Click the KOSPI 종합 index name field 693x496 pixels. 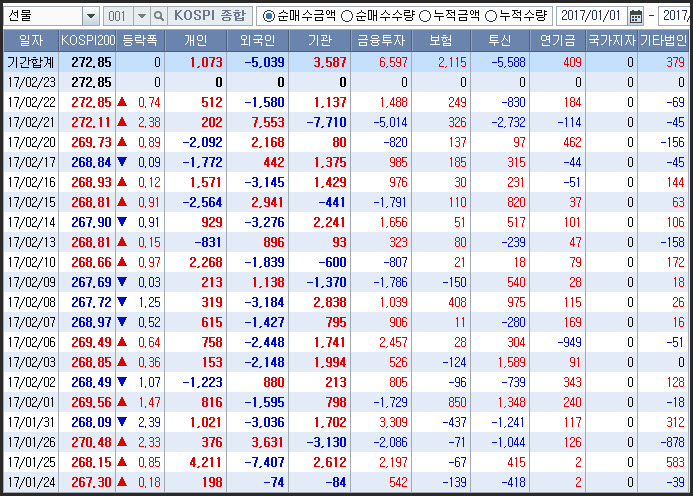coord(210,16)
